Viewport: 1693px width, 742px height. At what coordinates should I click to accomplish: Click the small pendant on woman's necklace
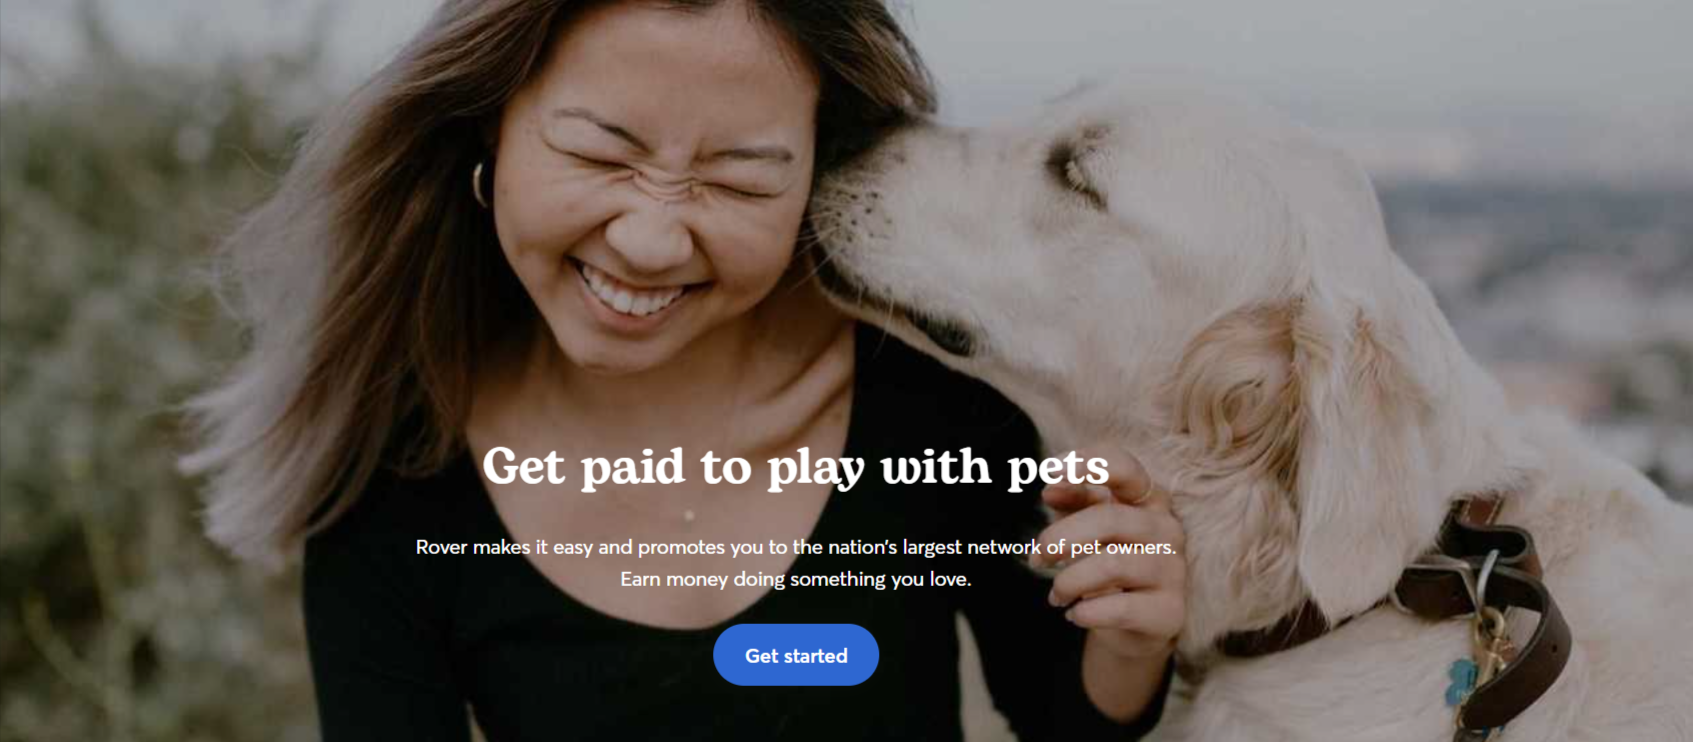(689, 516)
